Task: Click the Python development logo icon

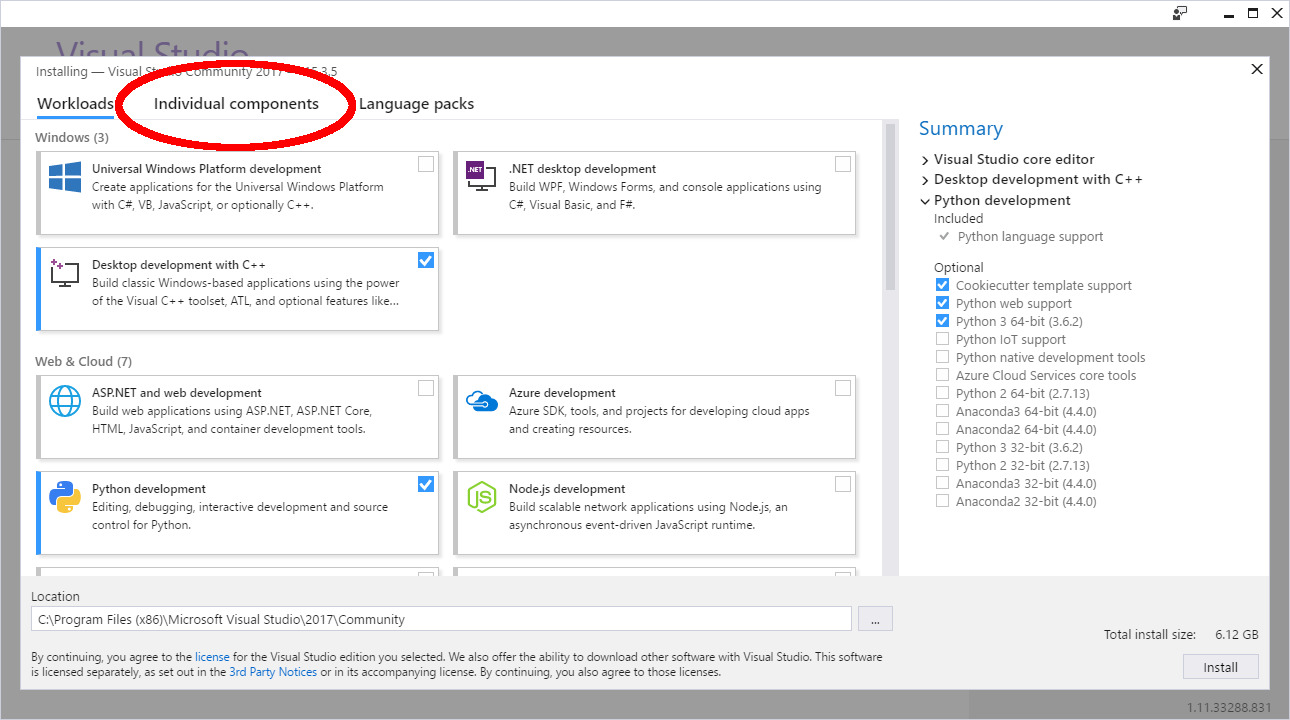Action: [x=65, y=497]
